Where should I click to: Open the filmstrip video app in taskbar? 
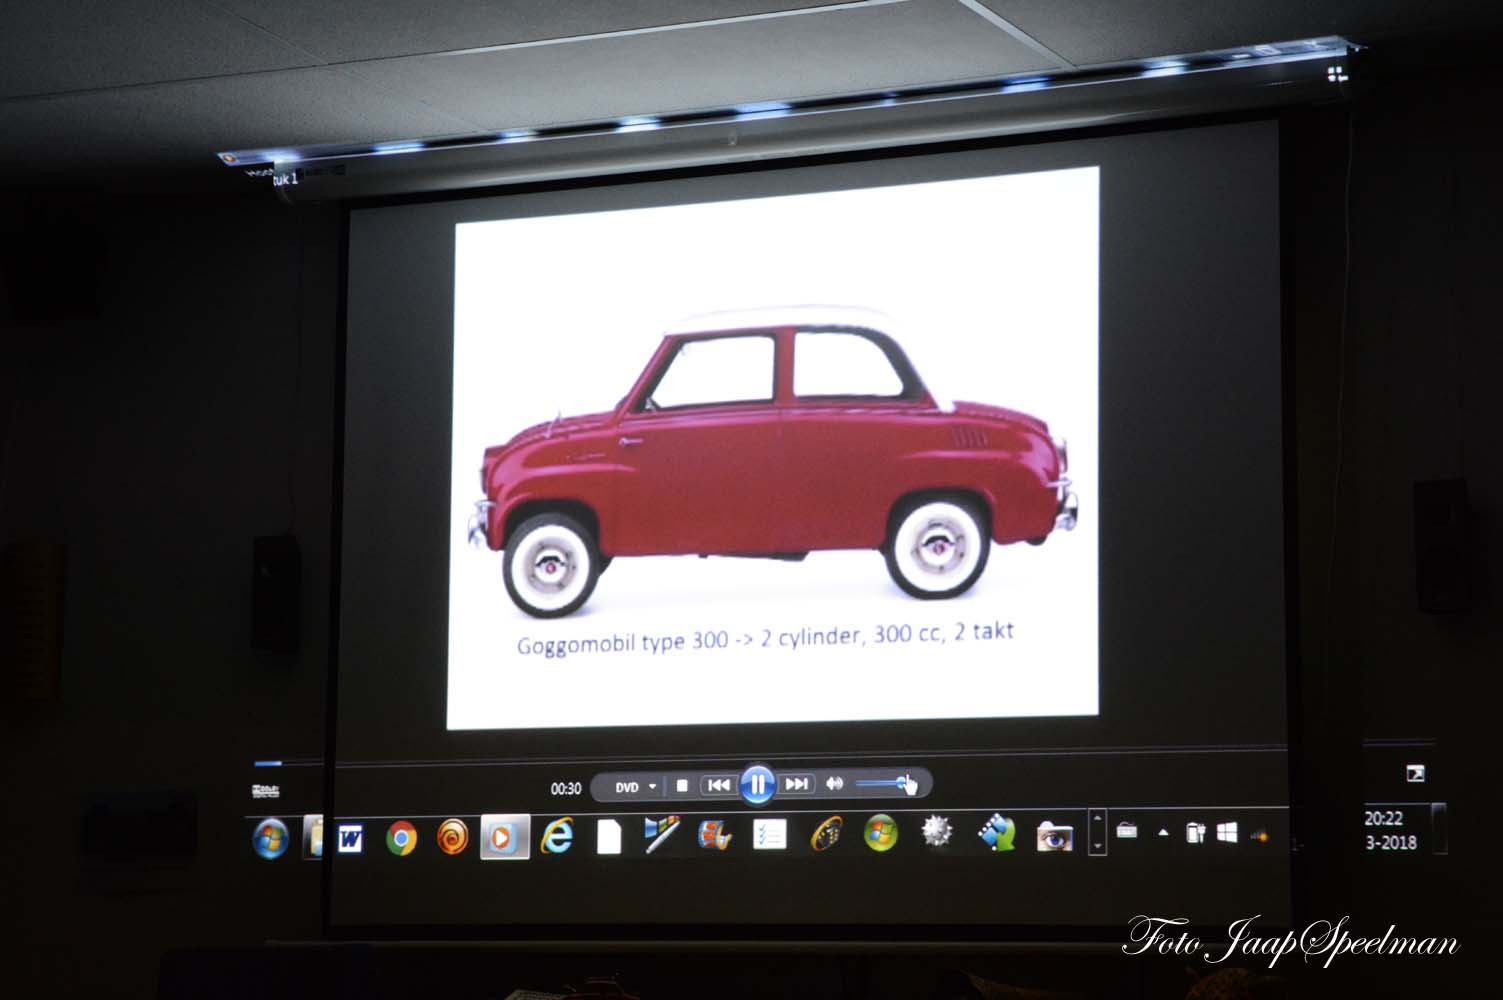pos(996,832)
